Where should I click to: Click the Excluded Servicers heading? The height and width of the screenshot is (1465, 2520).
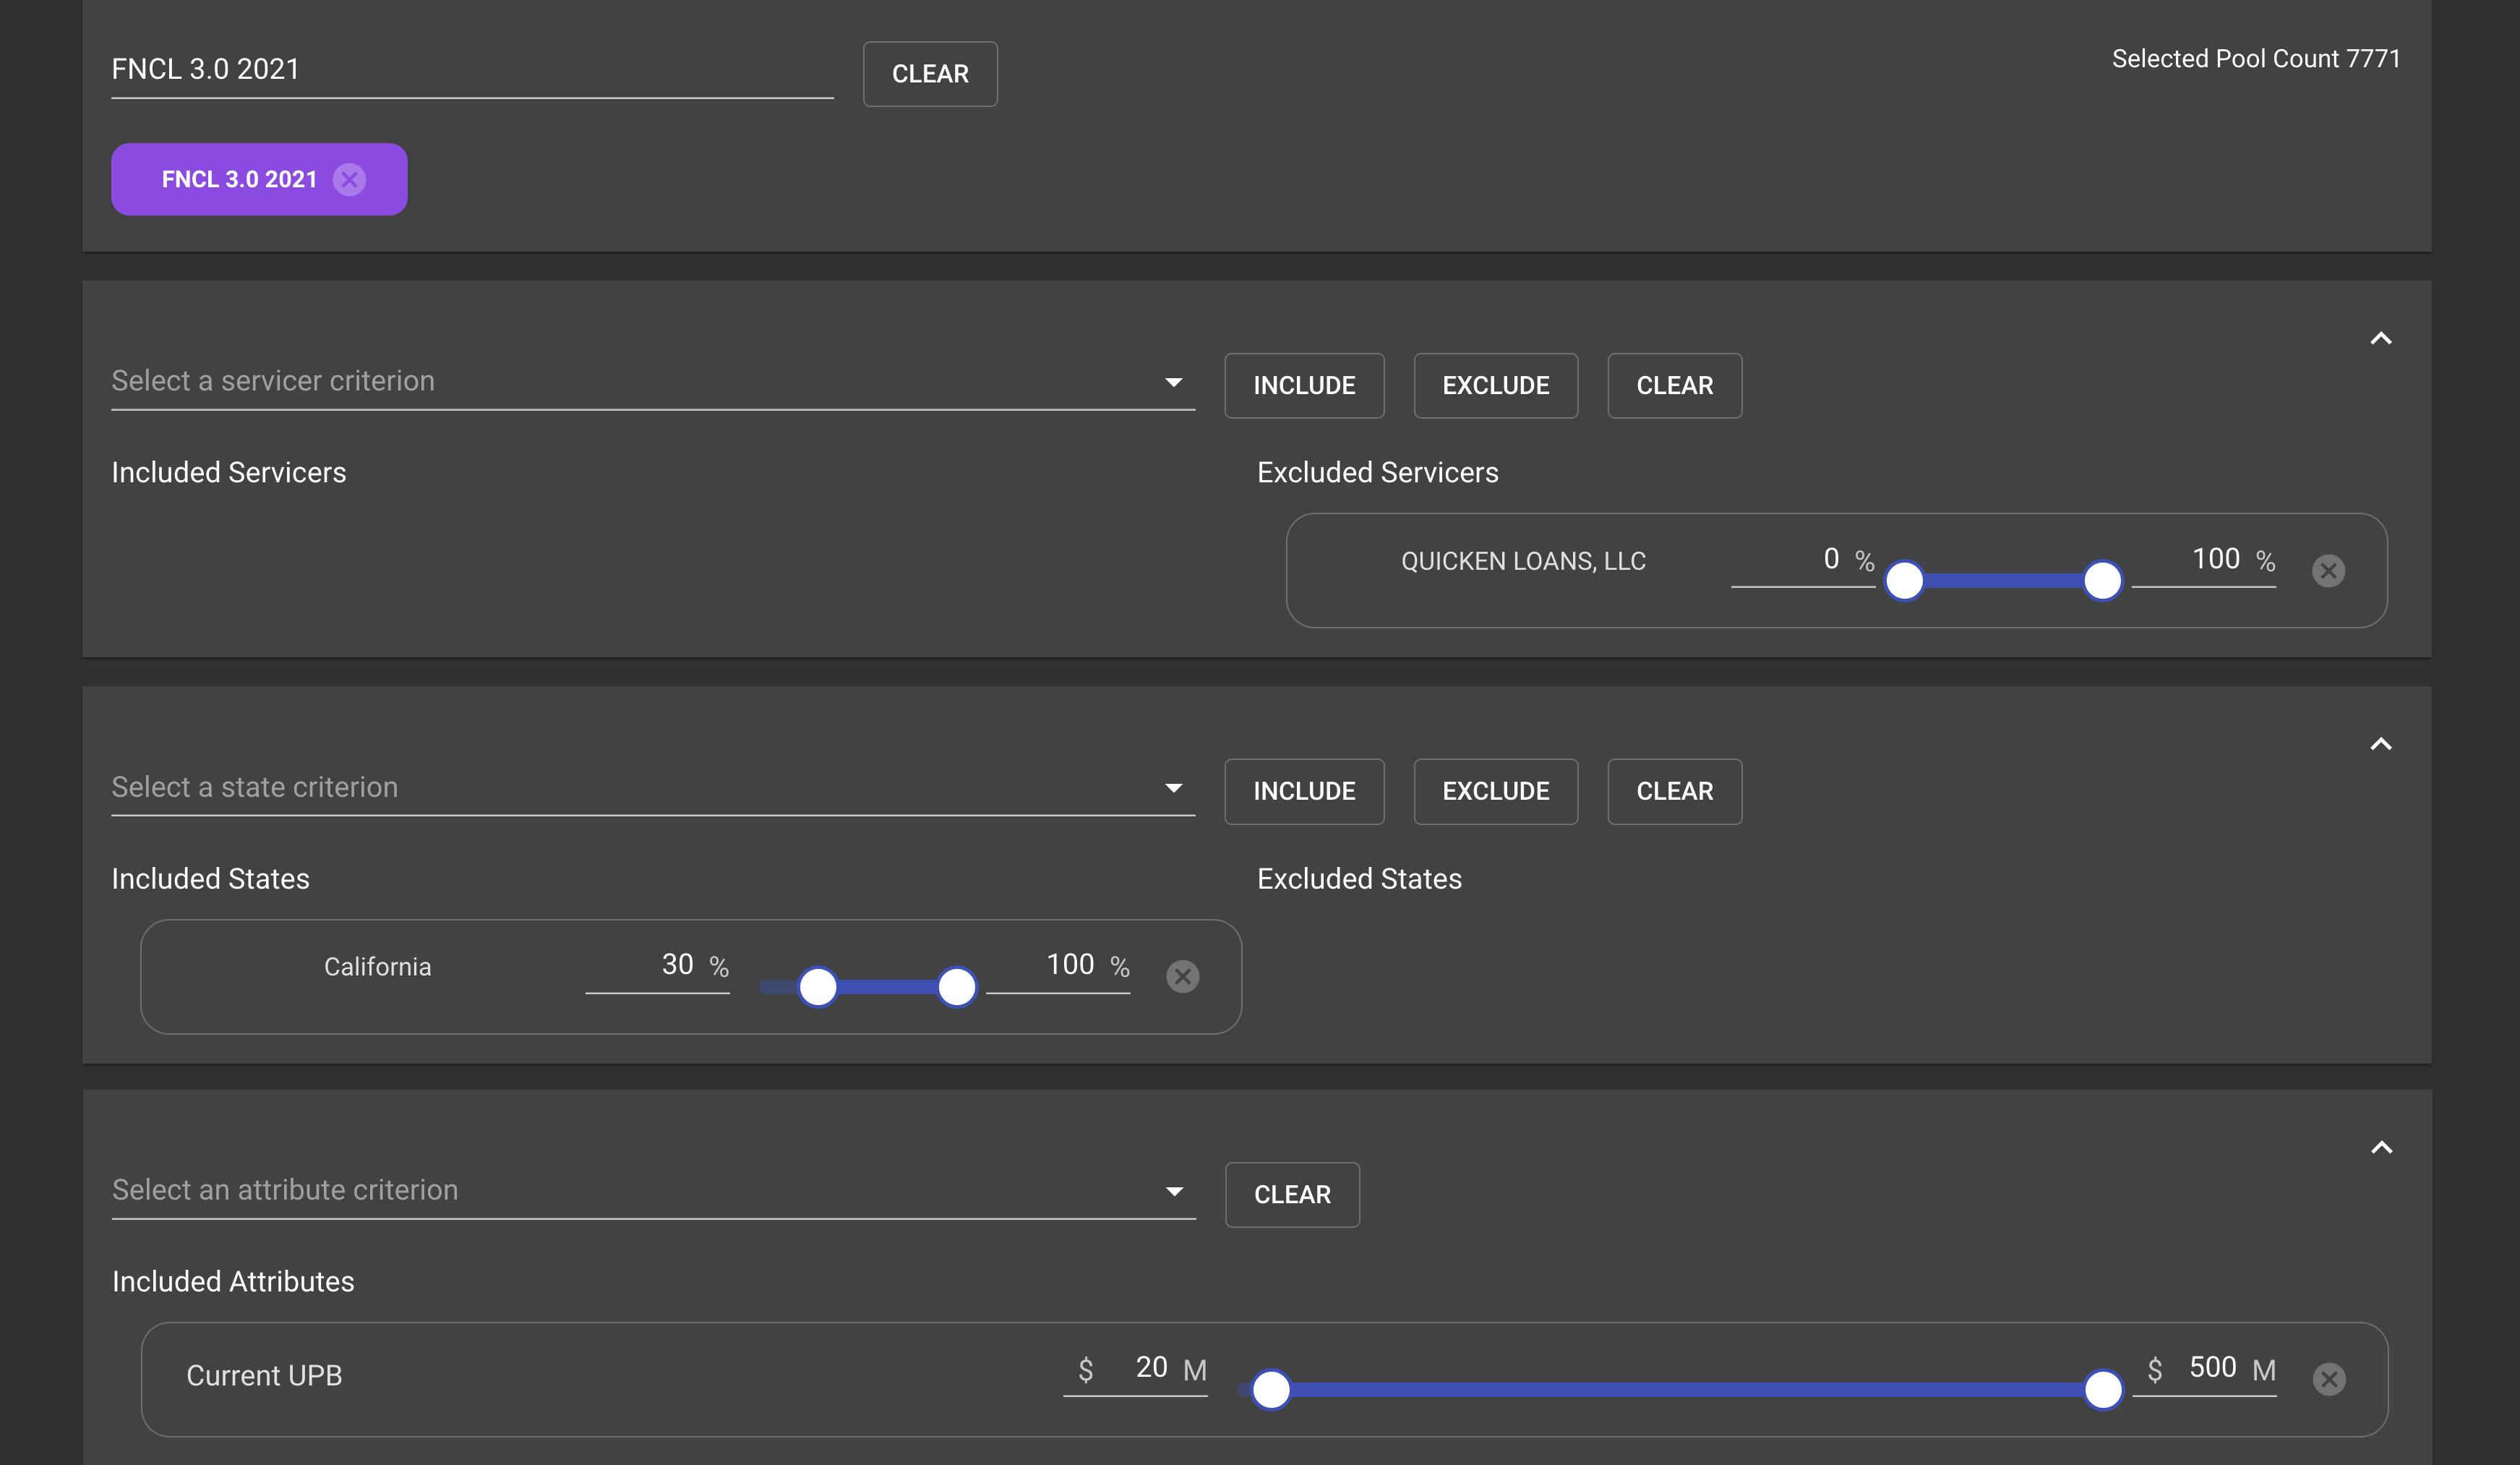(x=1377, y=473)
